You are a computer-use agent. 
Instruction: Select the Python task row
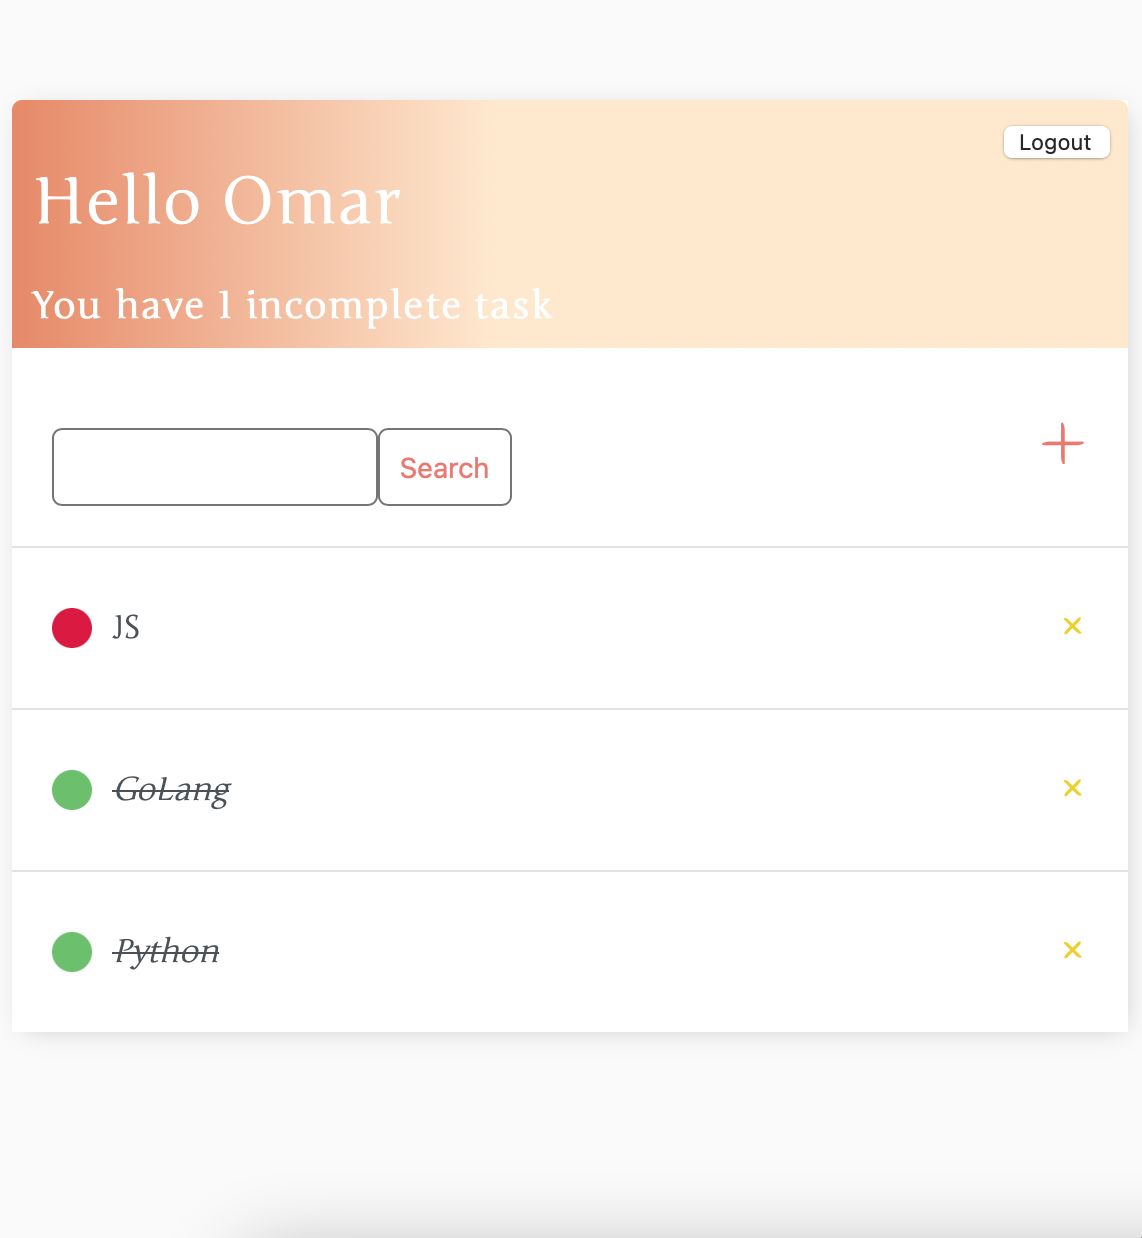[x=570, y=952]
